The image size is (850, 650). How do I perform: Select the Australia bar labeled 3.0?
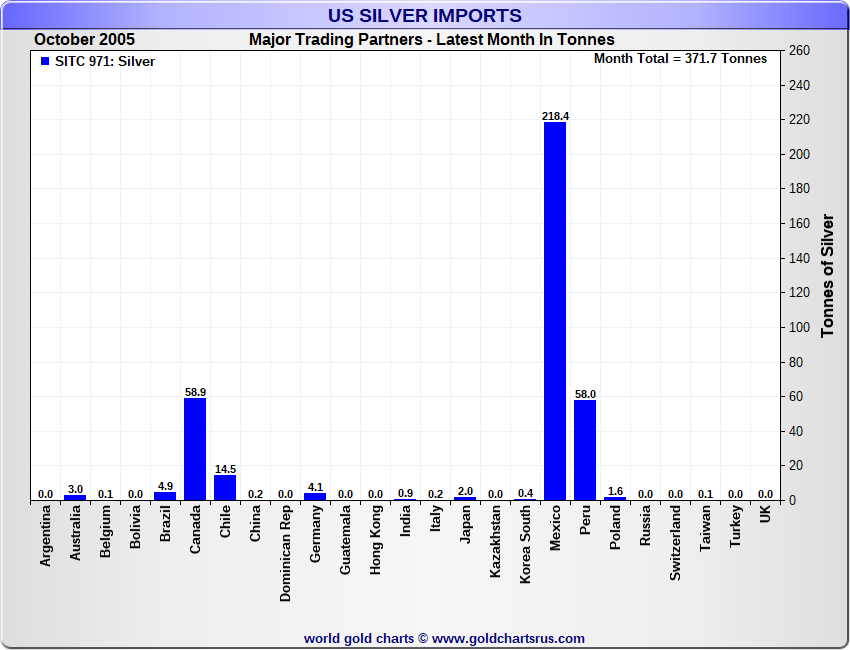(x=75, y=497)
